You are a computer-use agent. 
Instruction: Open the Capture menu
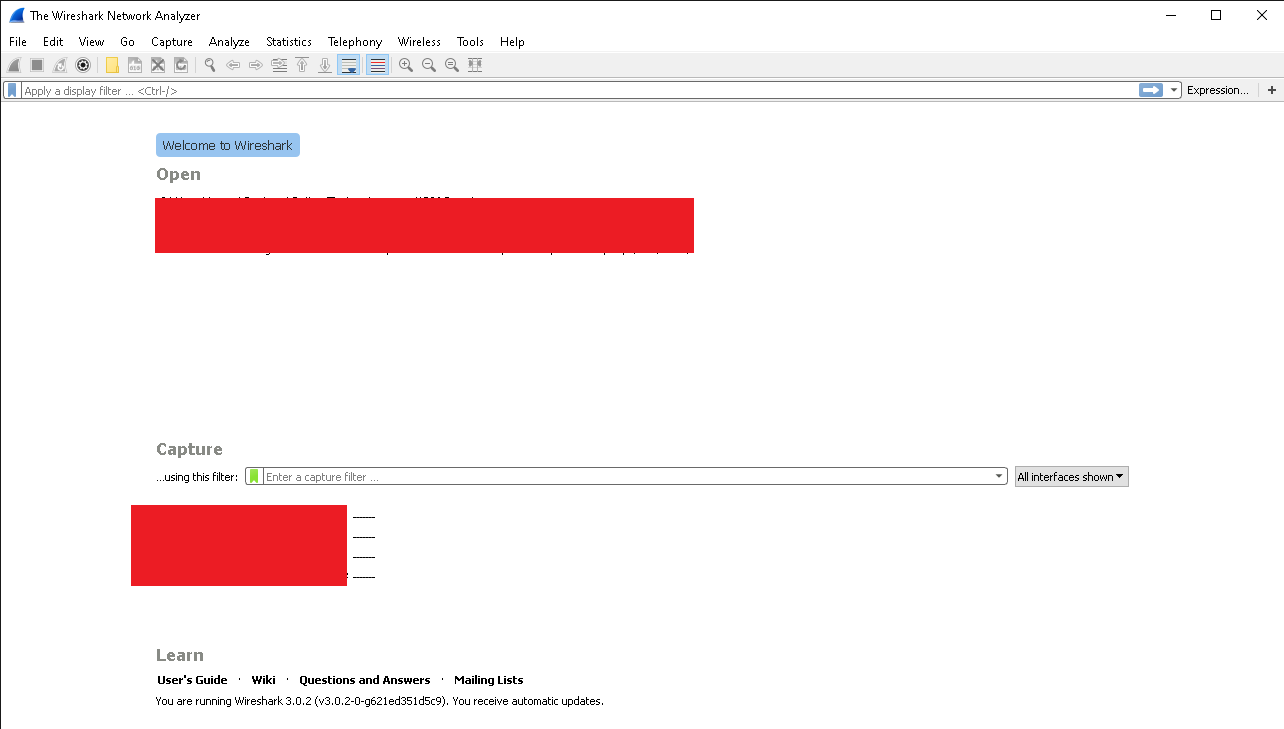coord(172,42)
